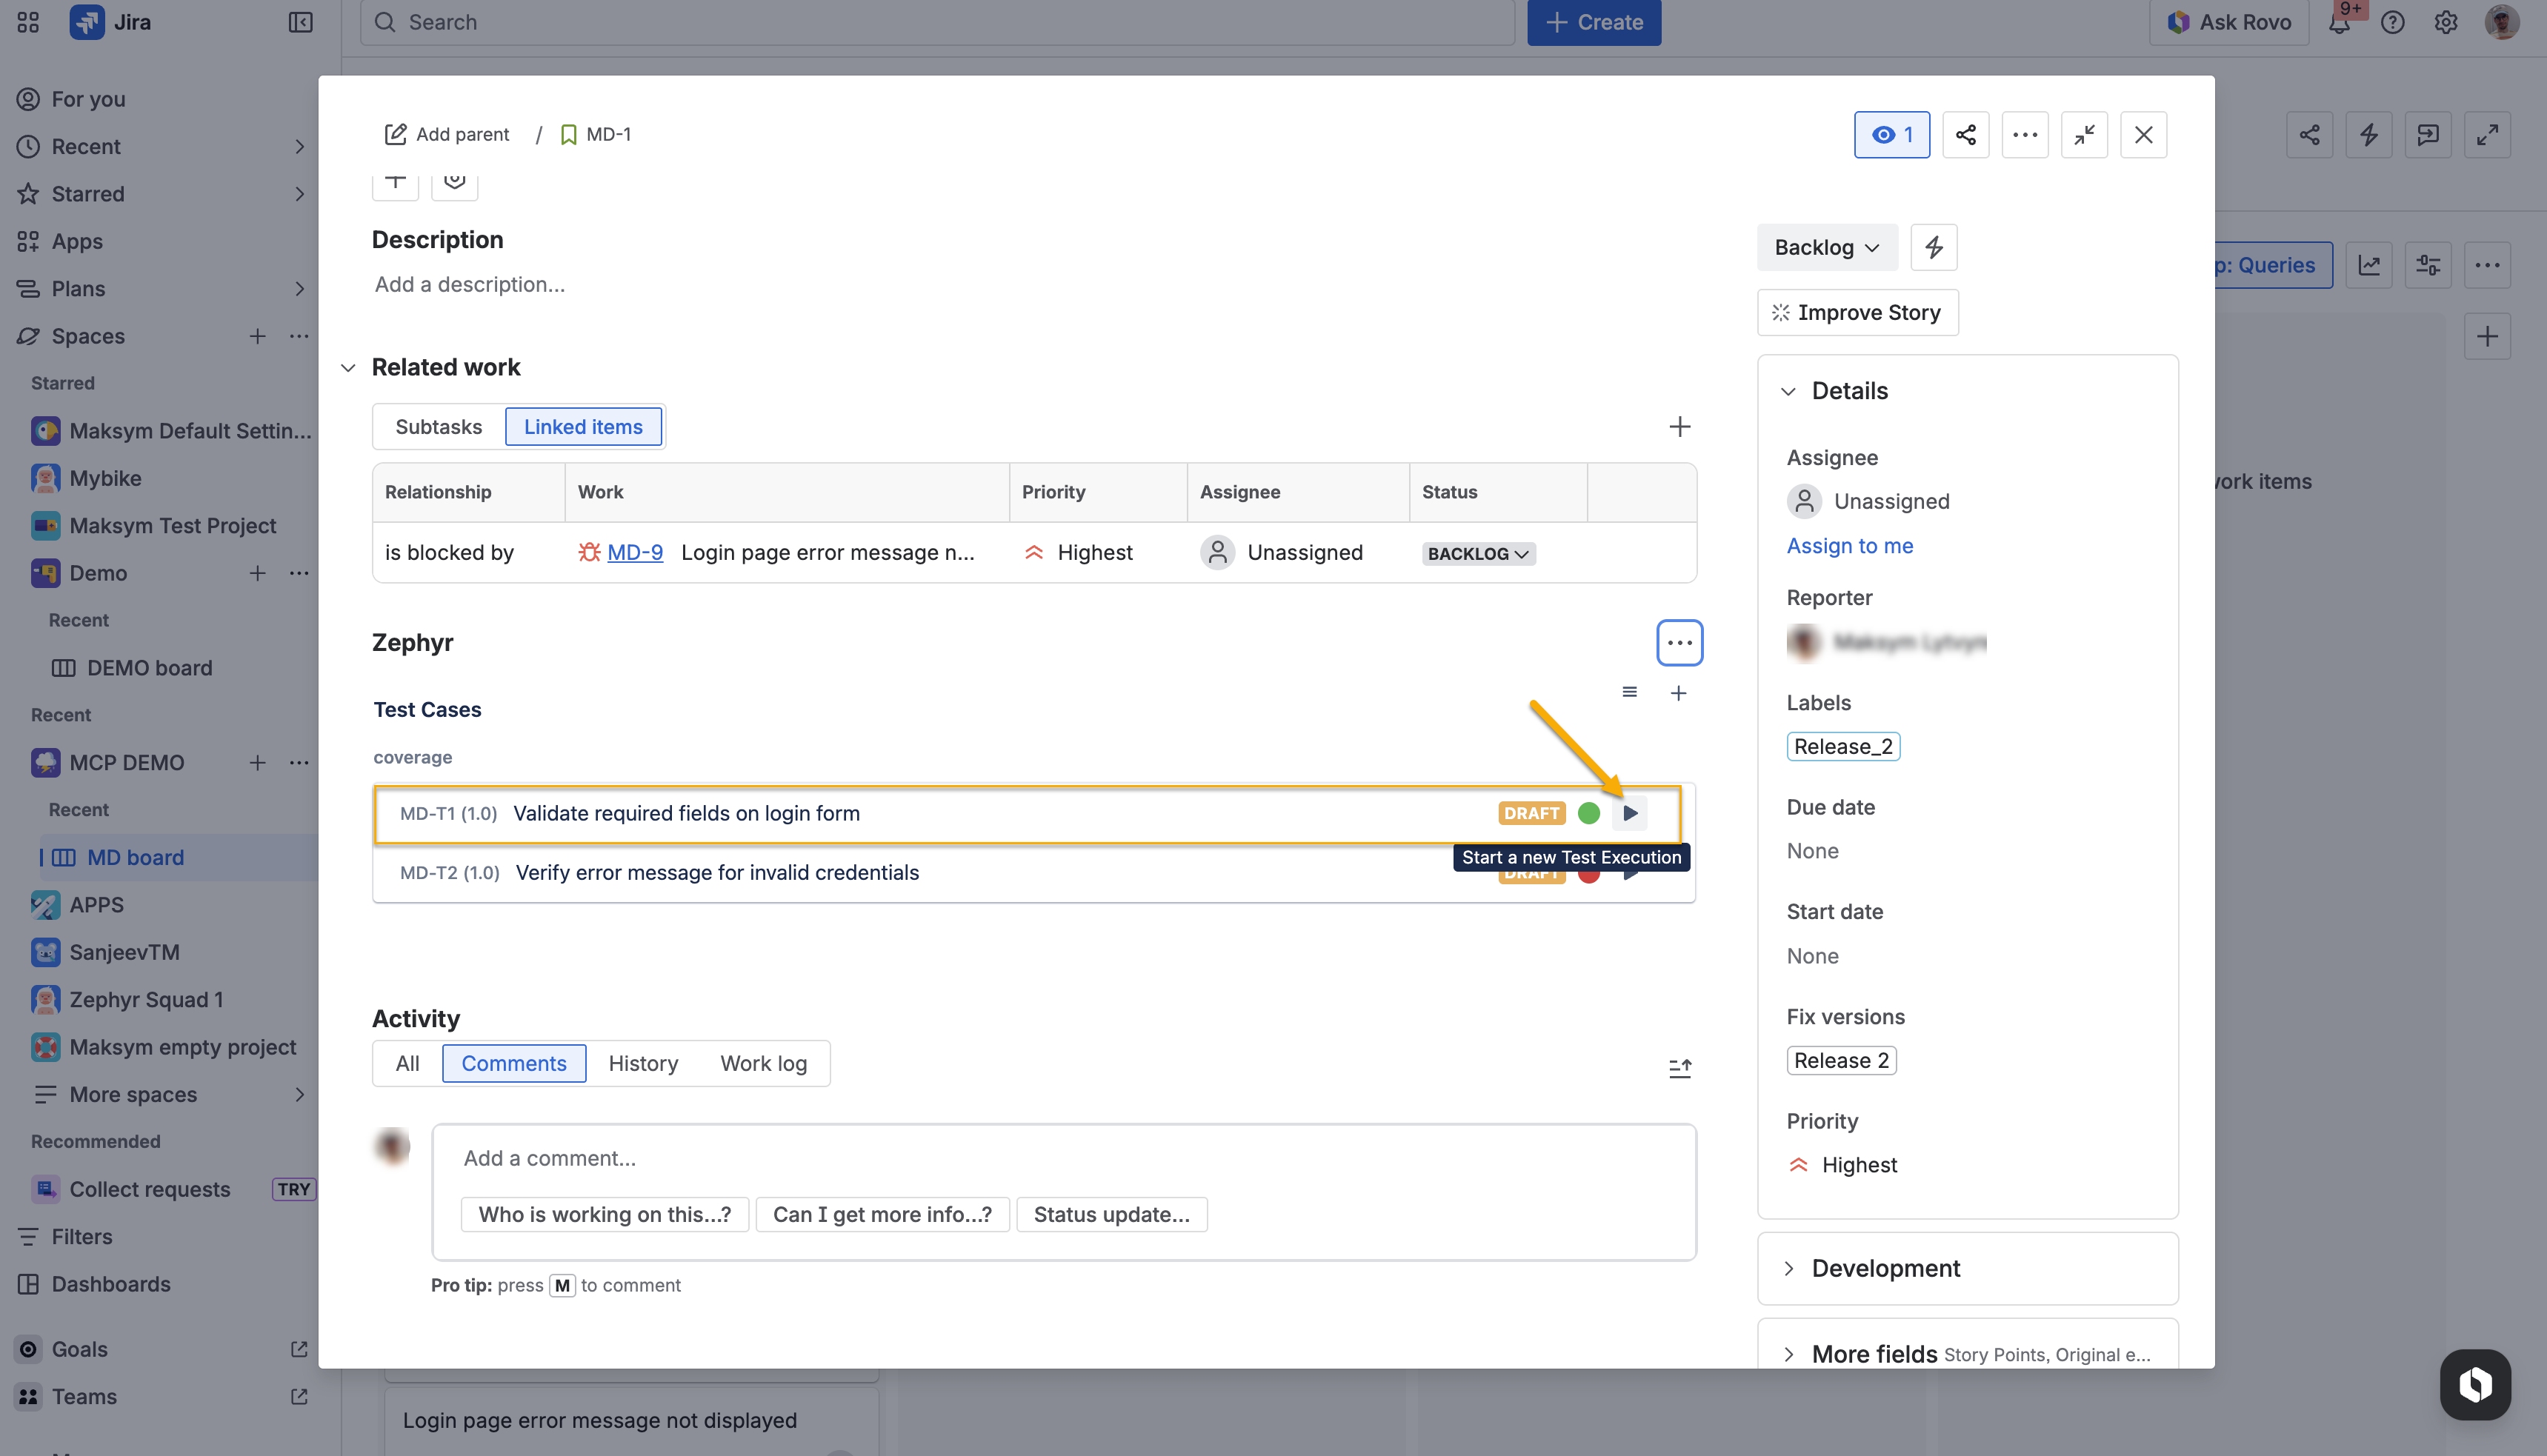Collapse the sidebar with the toggle icon
The width and height of the screenshot is (2547, 1456).
300,22
